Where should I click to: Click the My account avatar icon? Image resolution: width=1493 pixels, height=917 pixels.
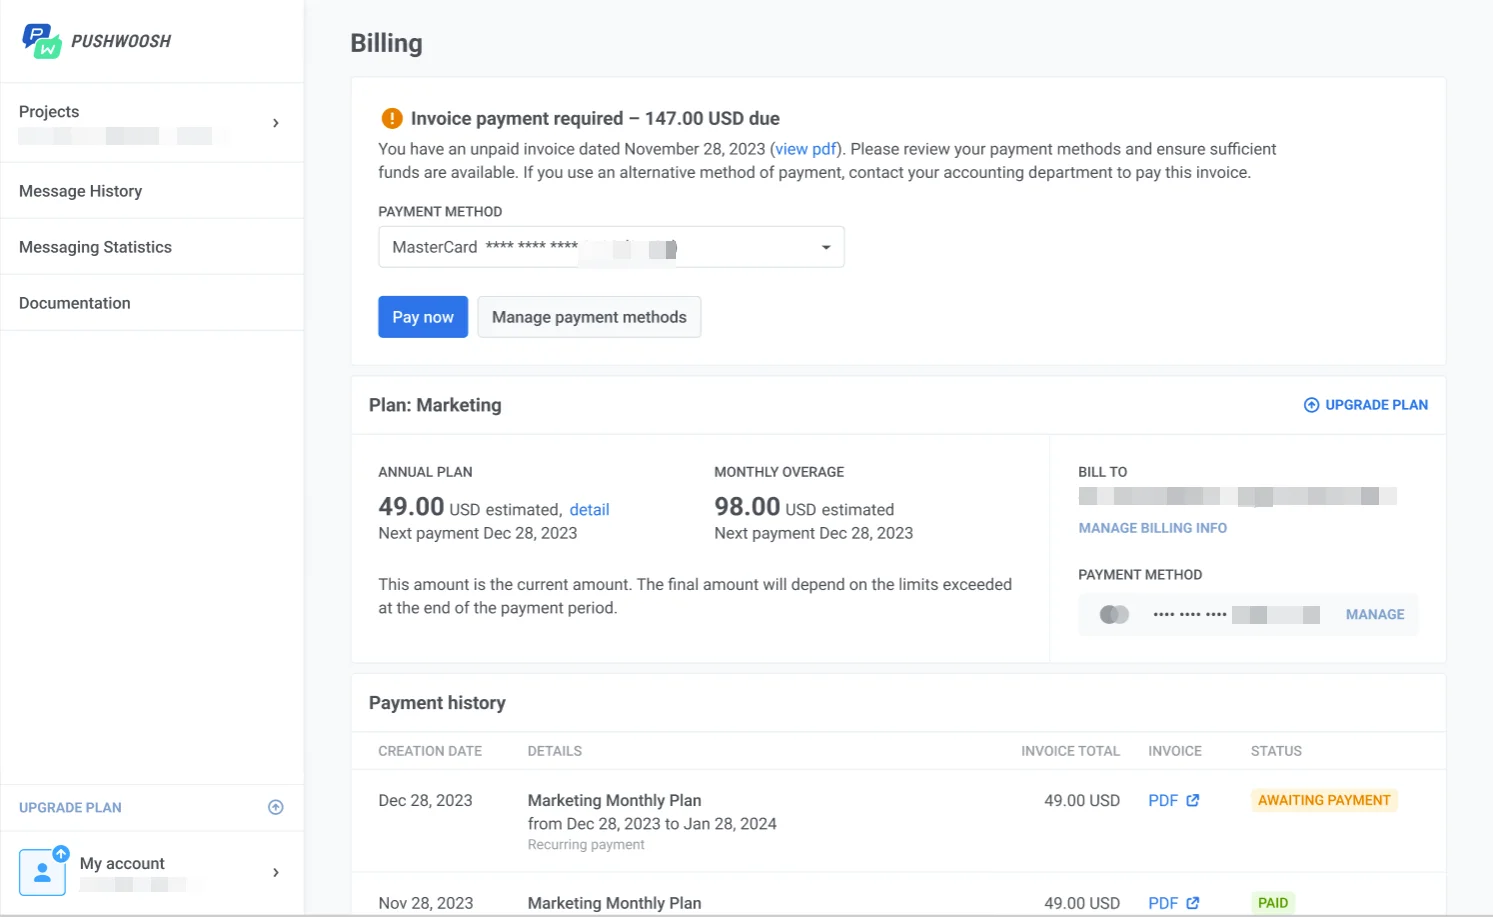click(43, 871)
